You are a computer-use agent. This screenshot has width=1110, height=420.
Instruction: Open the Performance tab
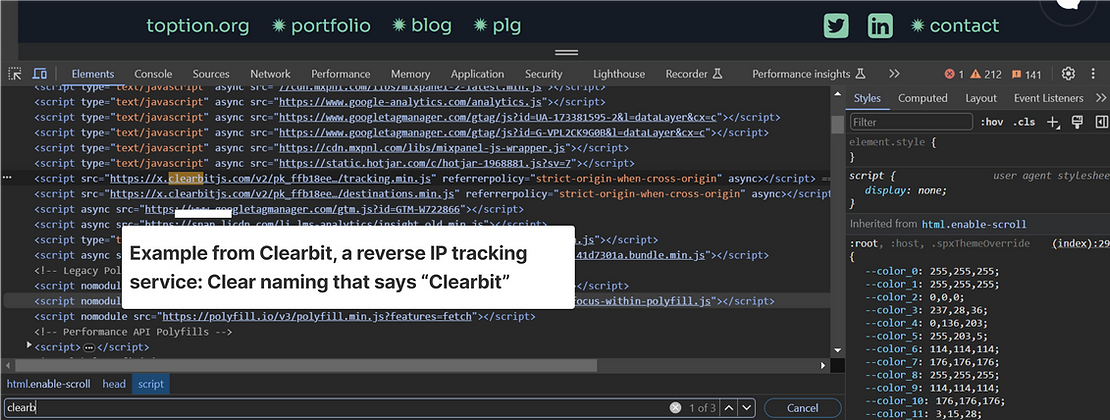341,74
